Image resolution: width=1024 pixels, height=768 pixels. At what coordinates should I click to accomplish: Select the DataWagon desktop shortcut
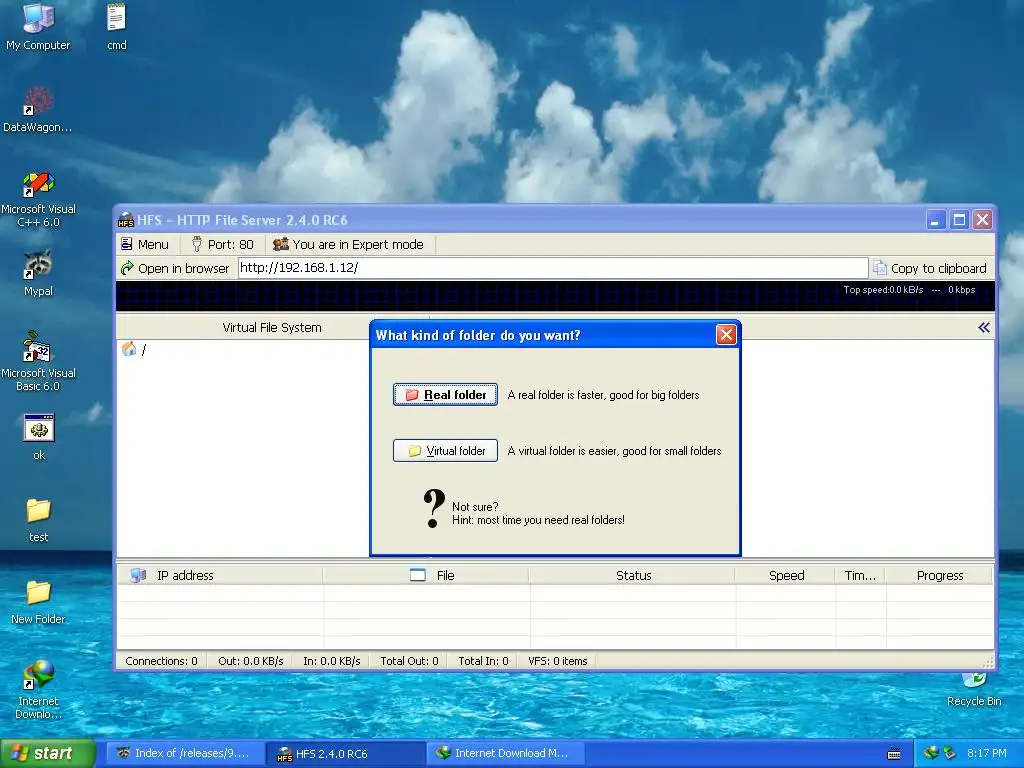point(38,110)
